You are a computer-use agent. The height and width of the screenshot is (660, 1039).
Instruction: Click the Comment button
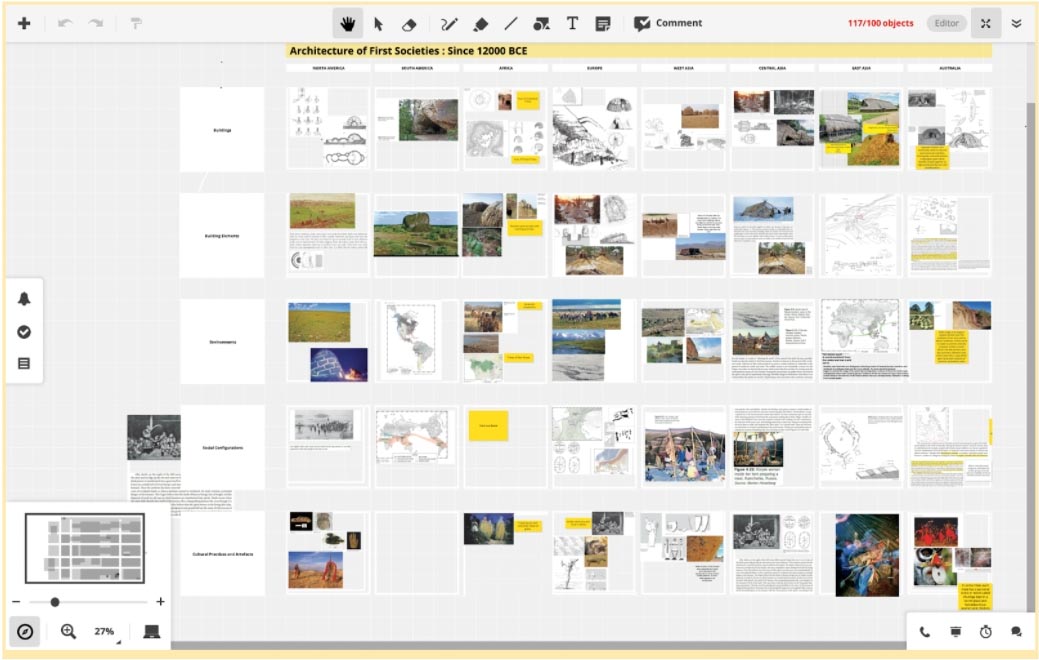[x=668, y=23]
